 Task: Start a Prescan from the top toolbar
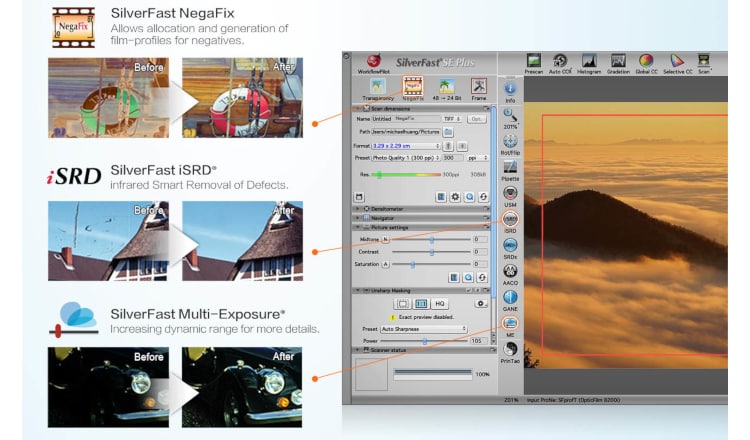click(x=533, y=61)
